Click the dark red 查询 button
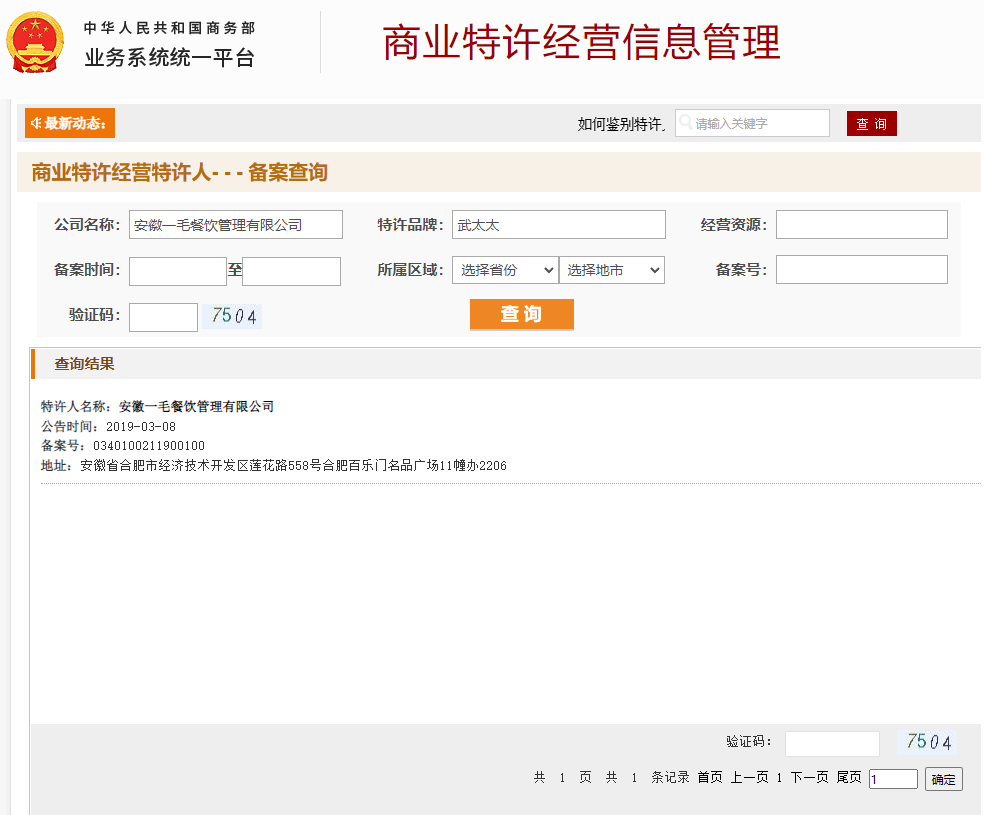Screen dimensions: 984x815 tap(871, 123)
